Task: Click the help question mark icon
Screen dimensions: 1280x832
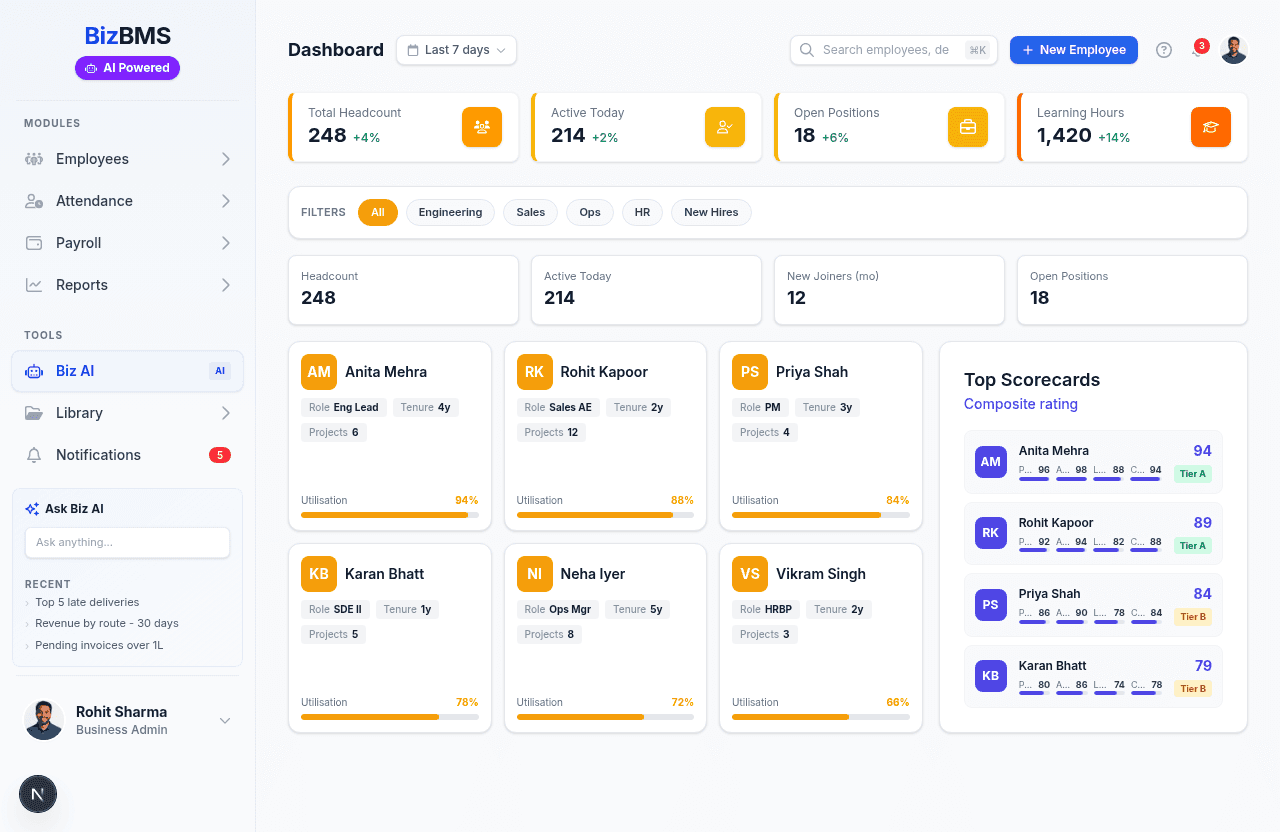Action: 1163,50
